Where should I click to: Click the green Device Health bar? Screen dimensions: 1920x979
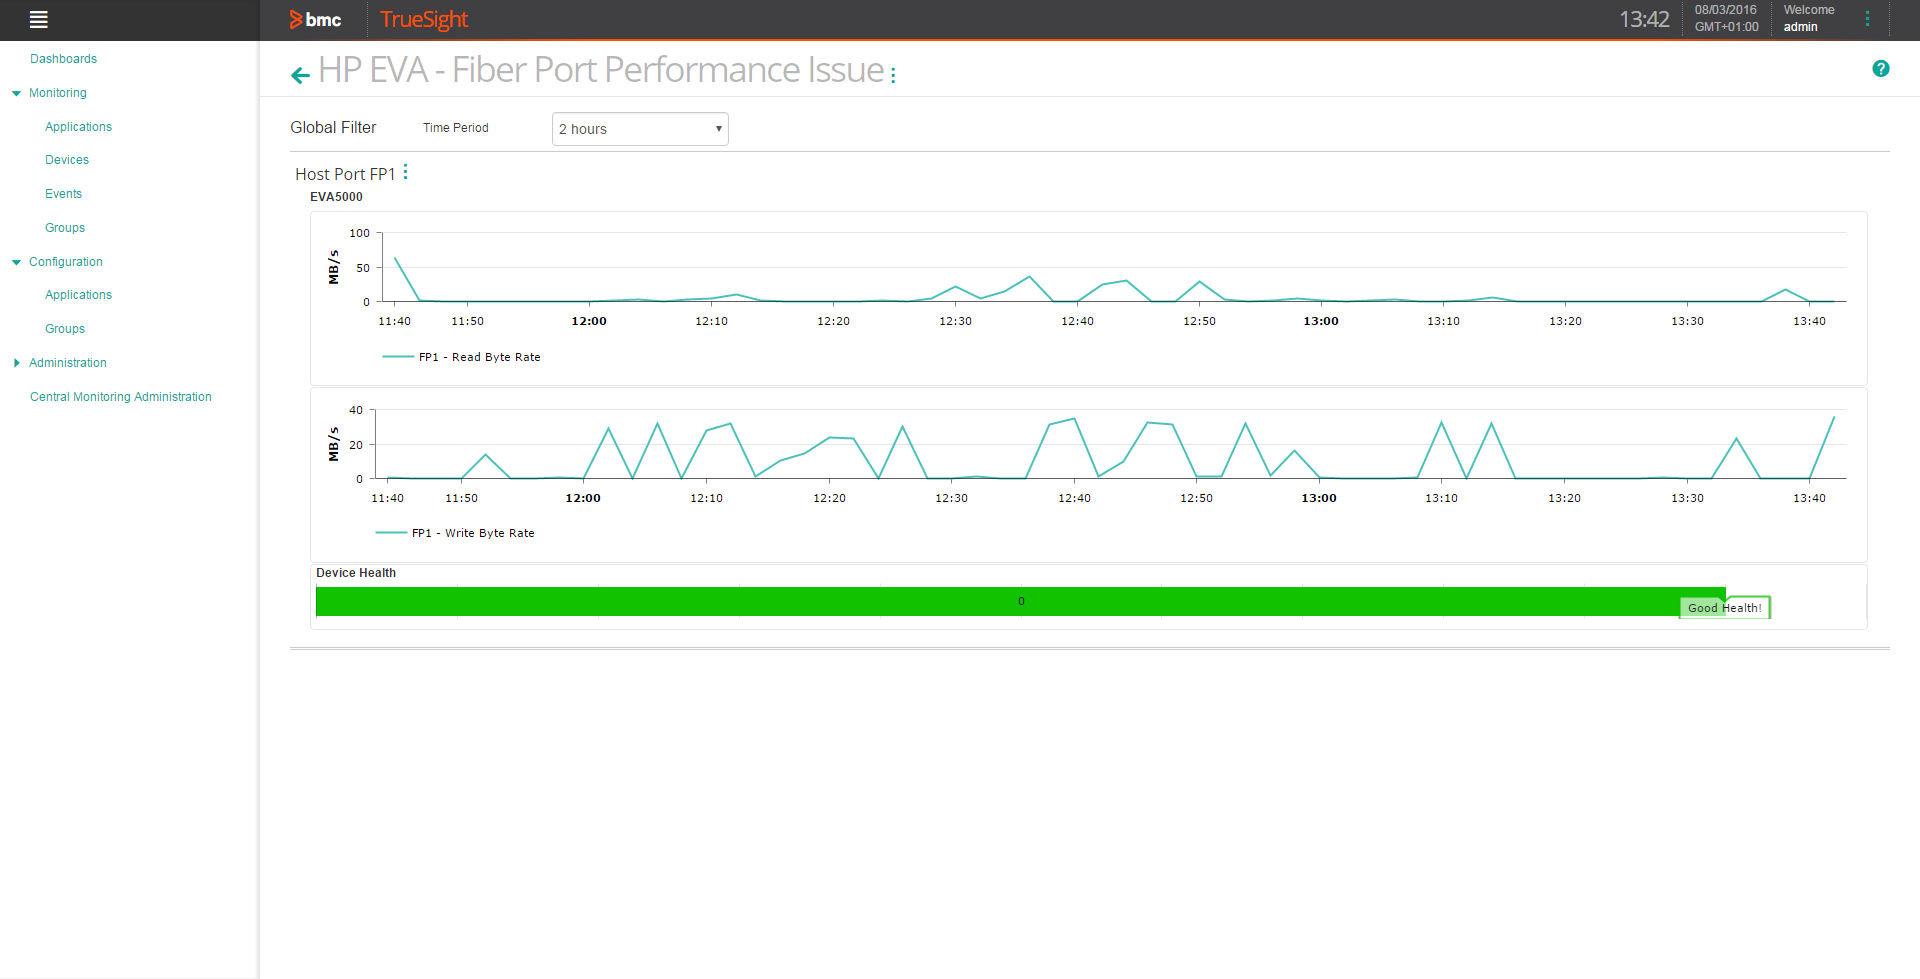click(x=1020, y=601)
